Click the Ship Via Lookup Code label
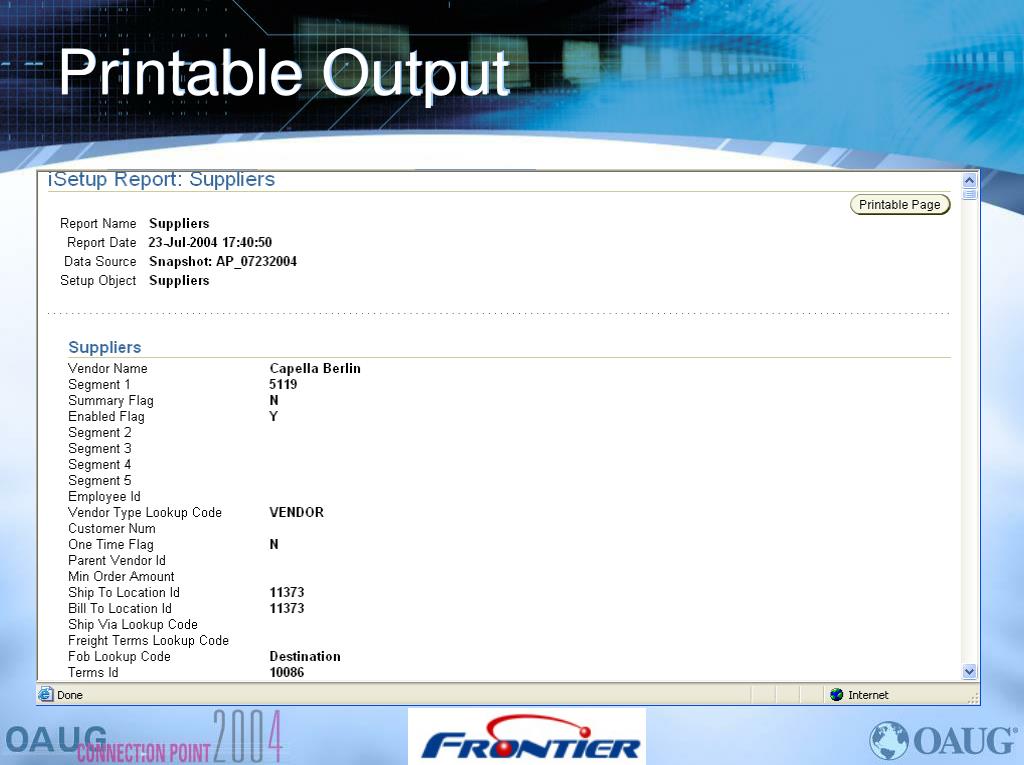This screenshot has width=1024, height=765. (133, 625)
